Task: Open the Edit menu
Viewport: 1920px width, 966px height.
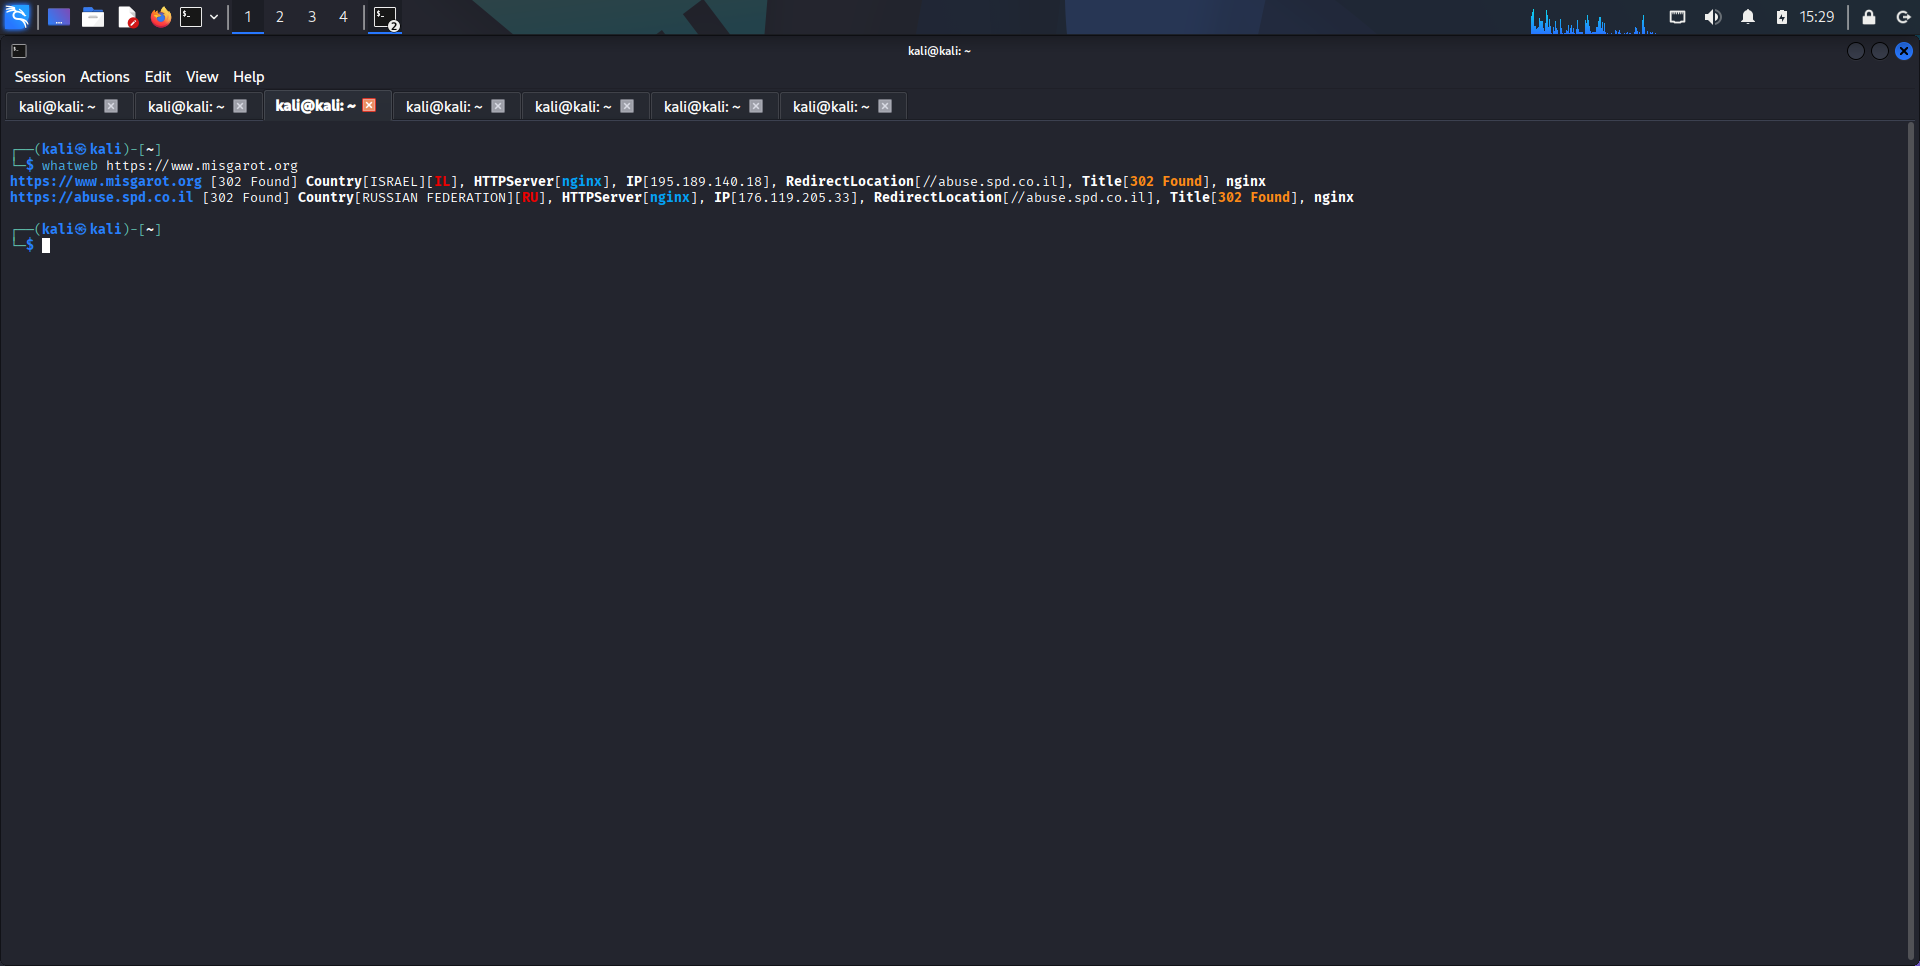Action: pos(158,77)
